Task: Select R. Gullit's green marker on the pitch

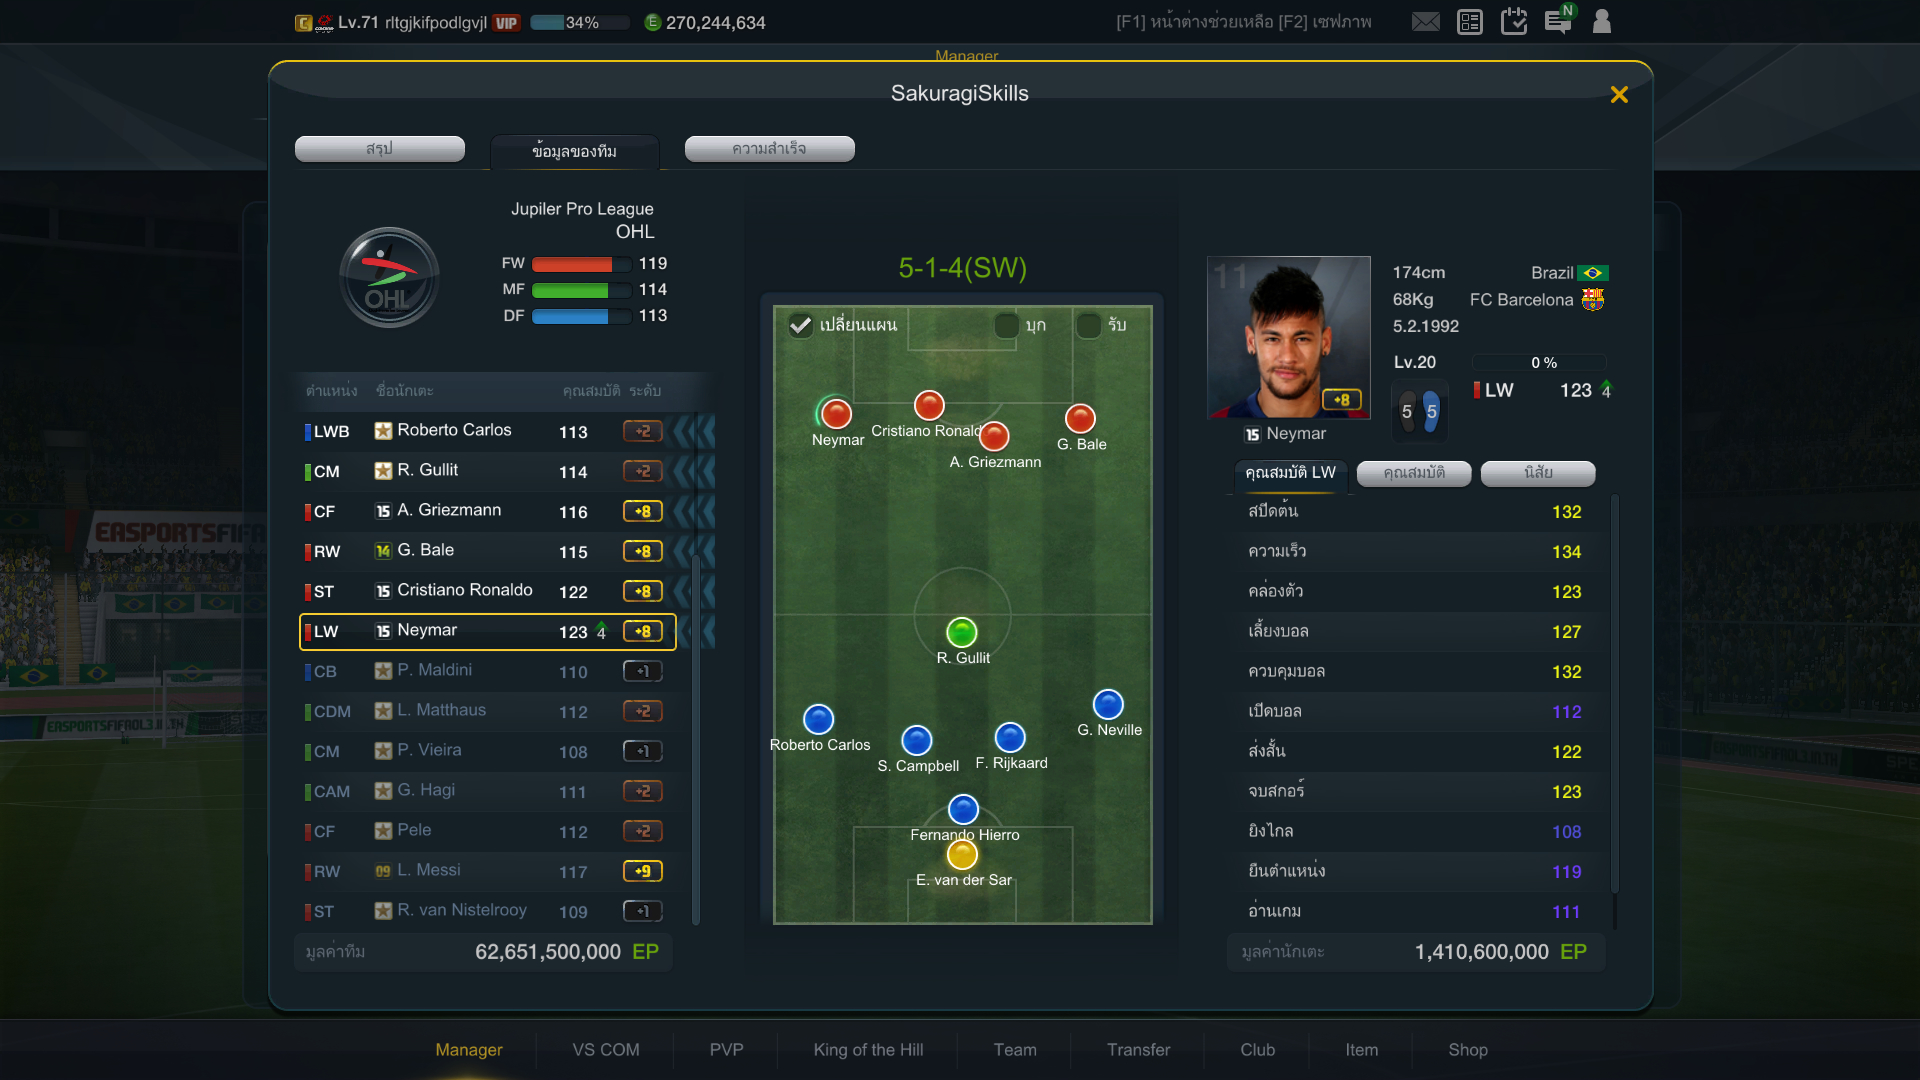Action: [962, 632]
